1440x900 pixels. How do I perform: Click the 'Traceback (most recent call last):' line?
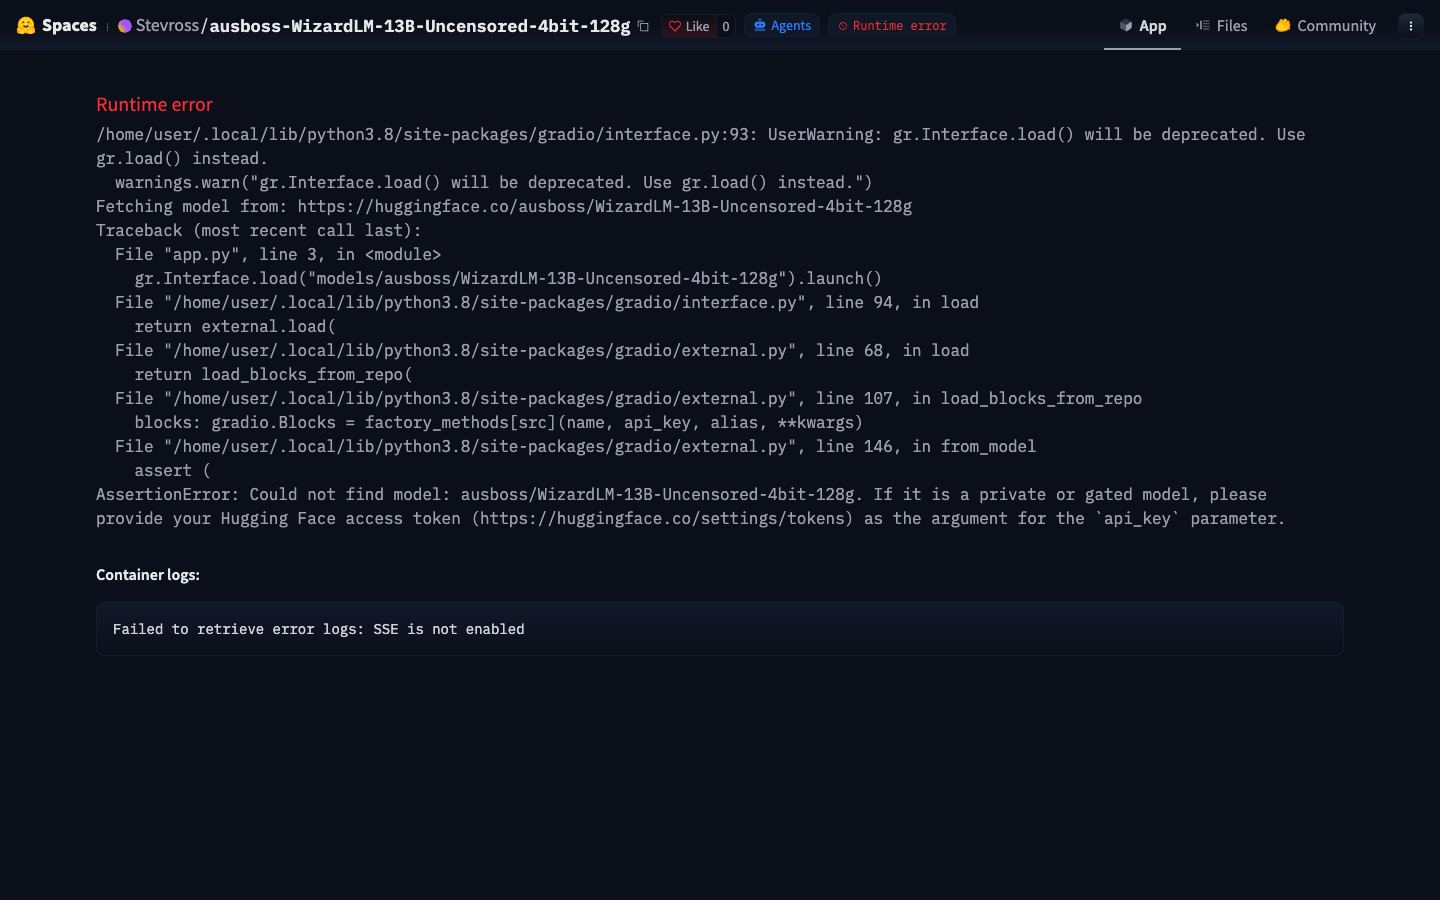(x=259, y=230)
